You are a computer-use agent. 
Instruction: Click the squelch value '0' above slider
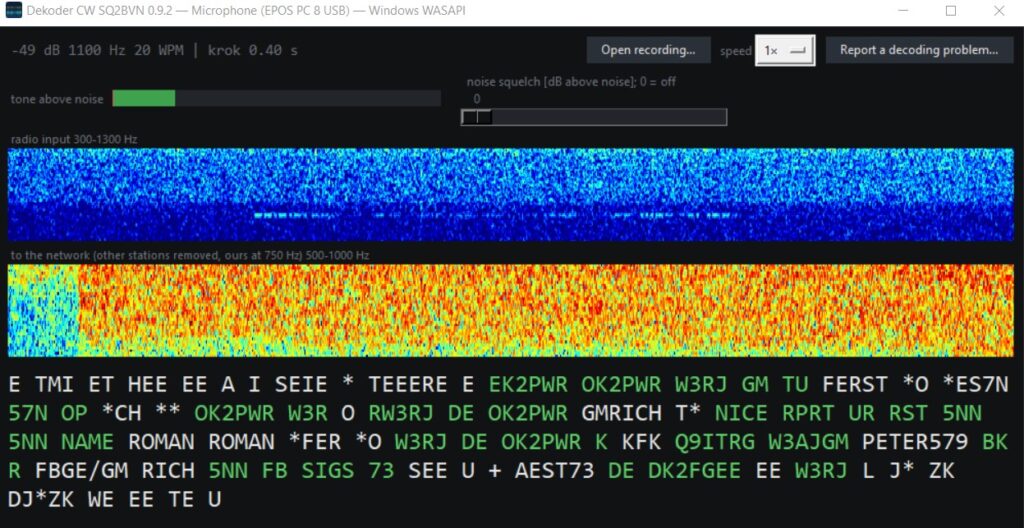click(x=477, y=99)
